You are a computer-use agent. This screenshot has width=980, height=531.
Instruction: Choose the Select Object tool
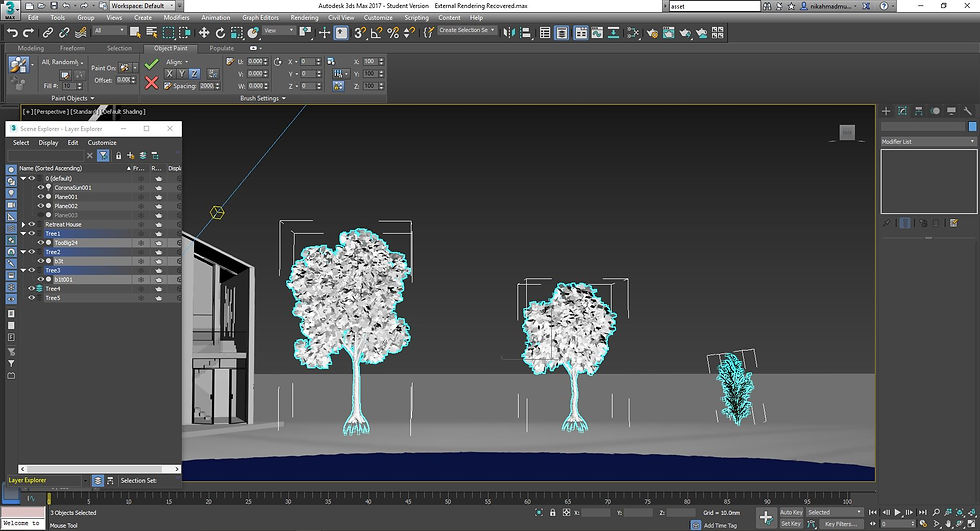coord(135,32)
